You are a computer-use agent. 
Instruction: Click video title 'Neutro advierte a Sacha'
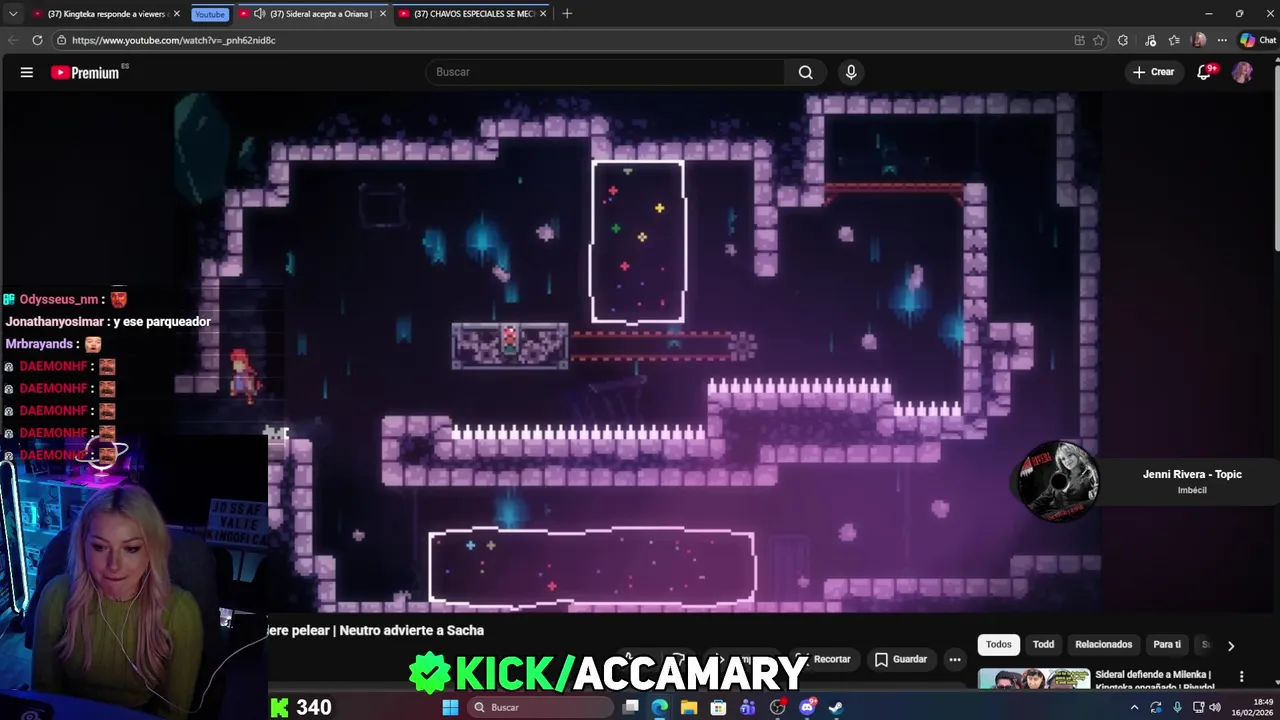411,630
